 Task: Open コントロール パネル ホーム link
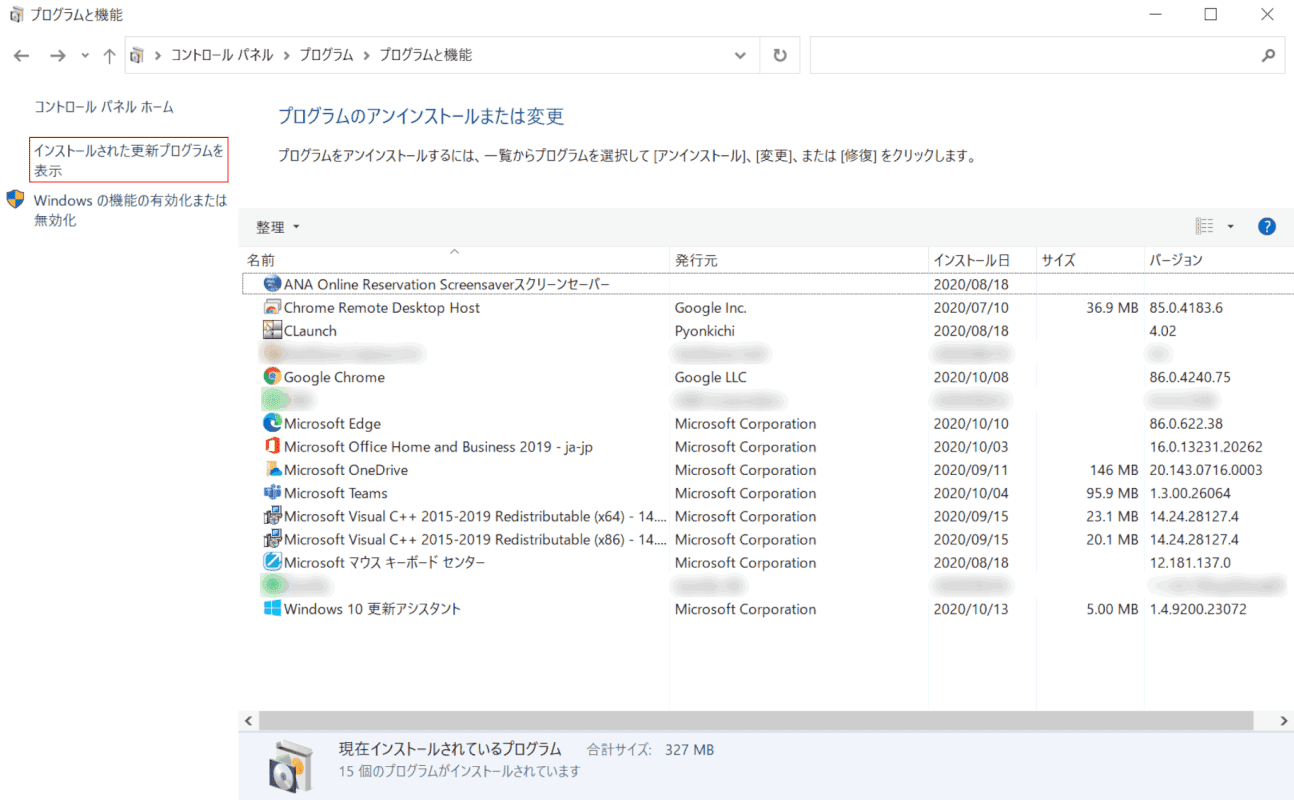[104, 107]
